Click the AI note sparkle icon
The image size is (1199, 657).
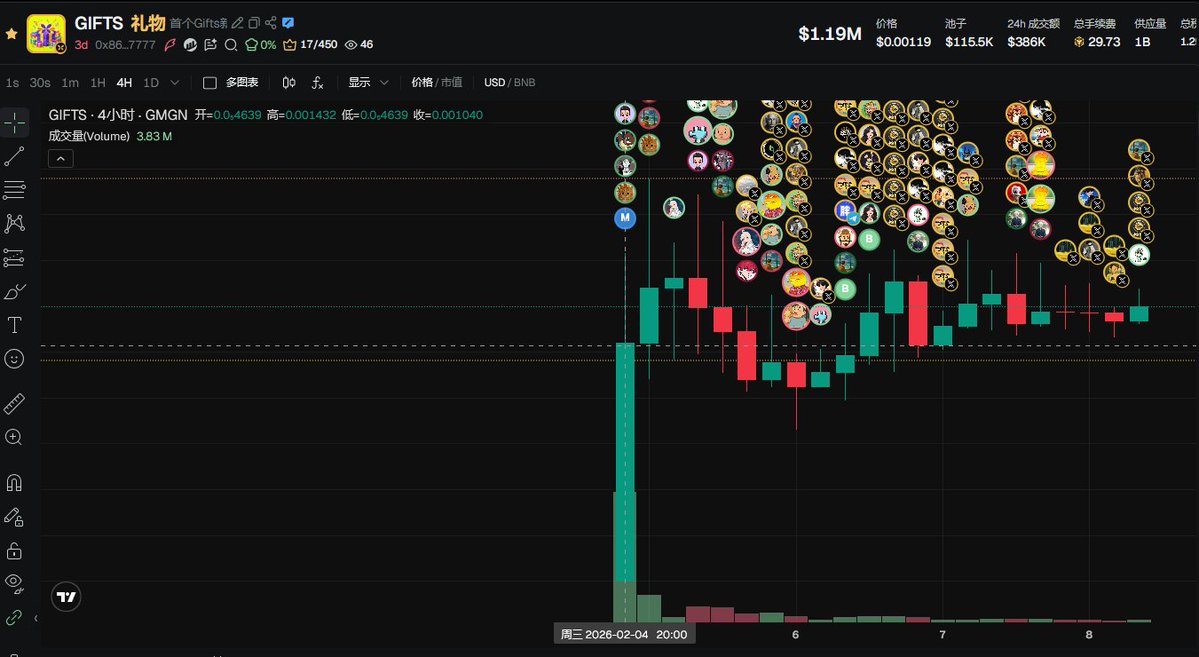210,44
